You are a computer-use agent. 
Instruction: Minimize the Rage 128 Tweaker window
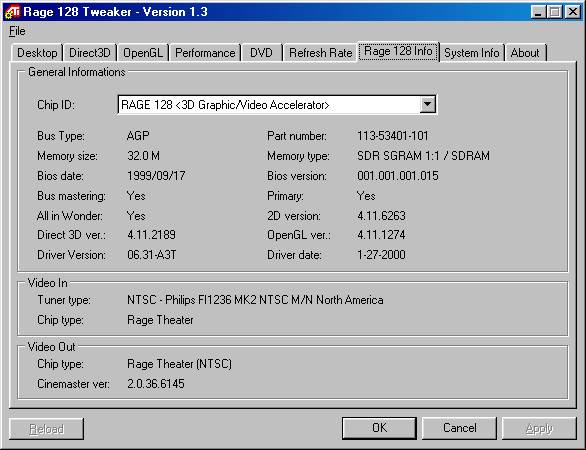click(538, 12)
